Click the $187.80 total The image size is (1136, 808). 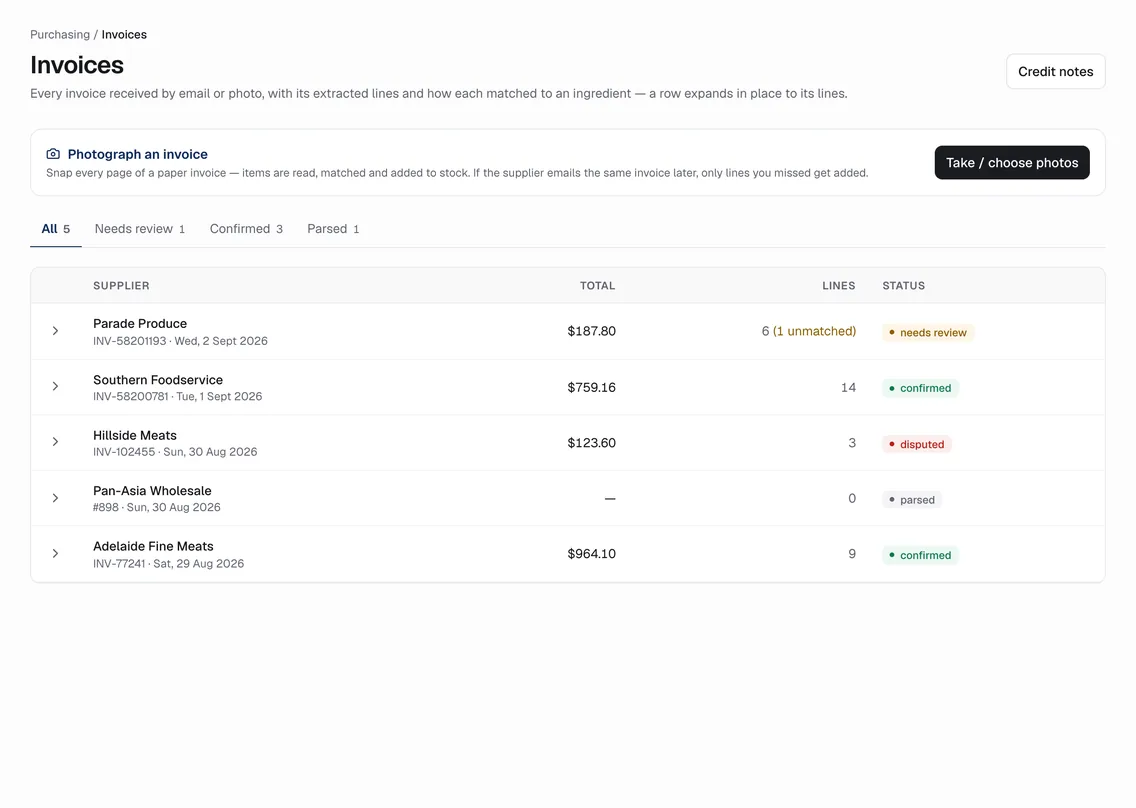(x=591, y=331)
